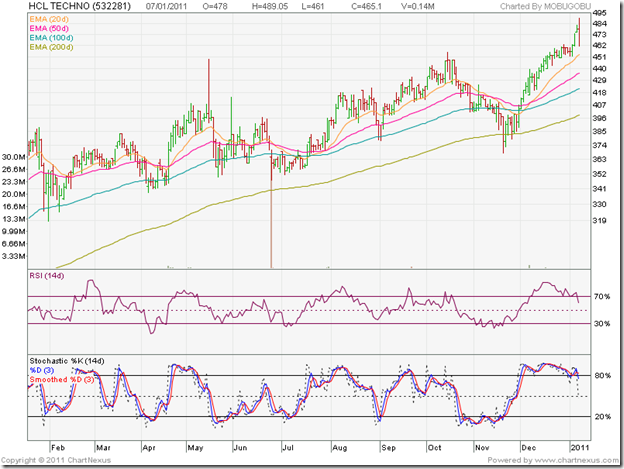Click the 20% stochastic level label

pos(601,417)
